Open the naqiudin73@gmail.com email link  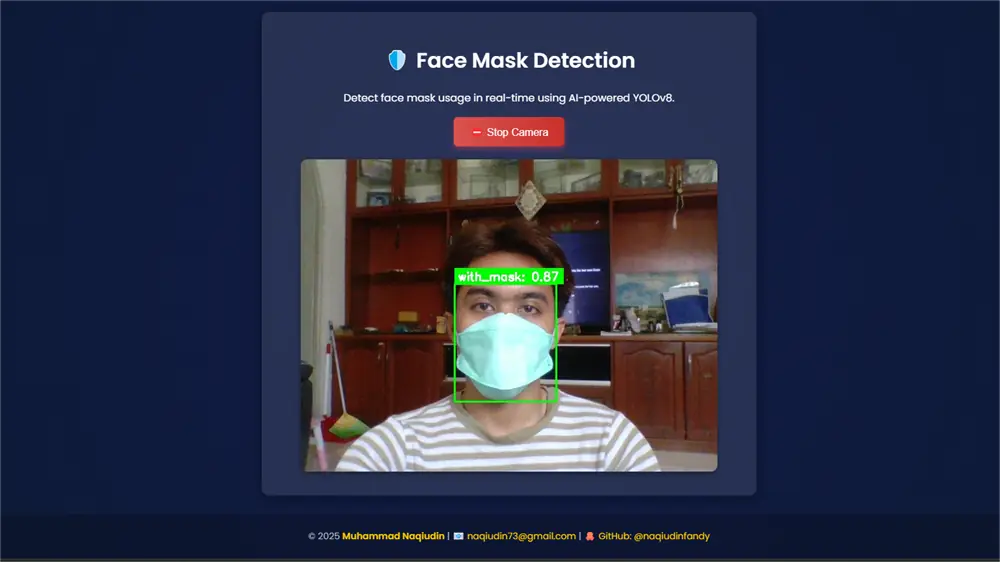click(521, 536)
